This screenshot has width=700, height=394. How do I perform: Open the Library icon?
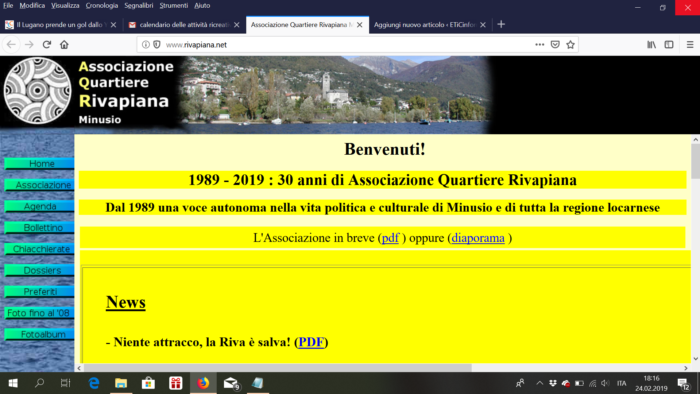652,45
